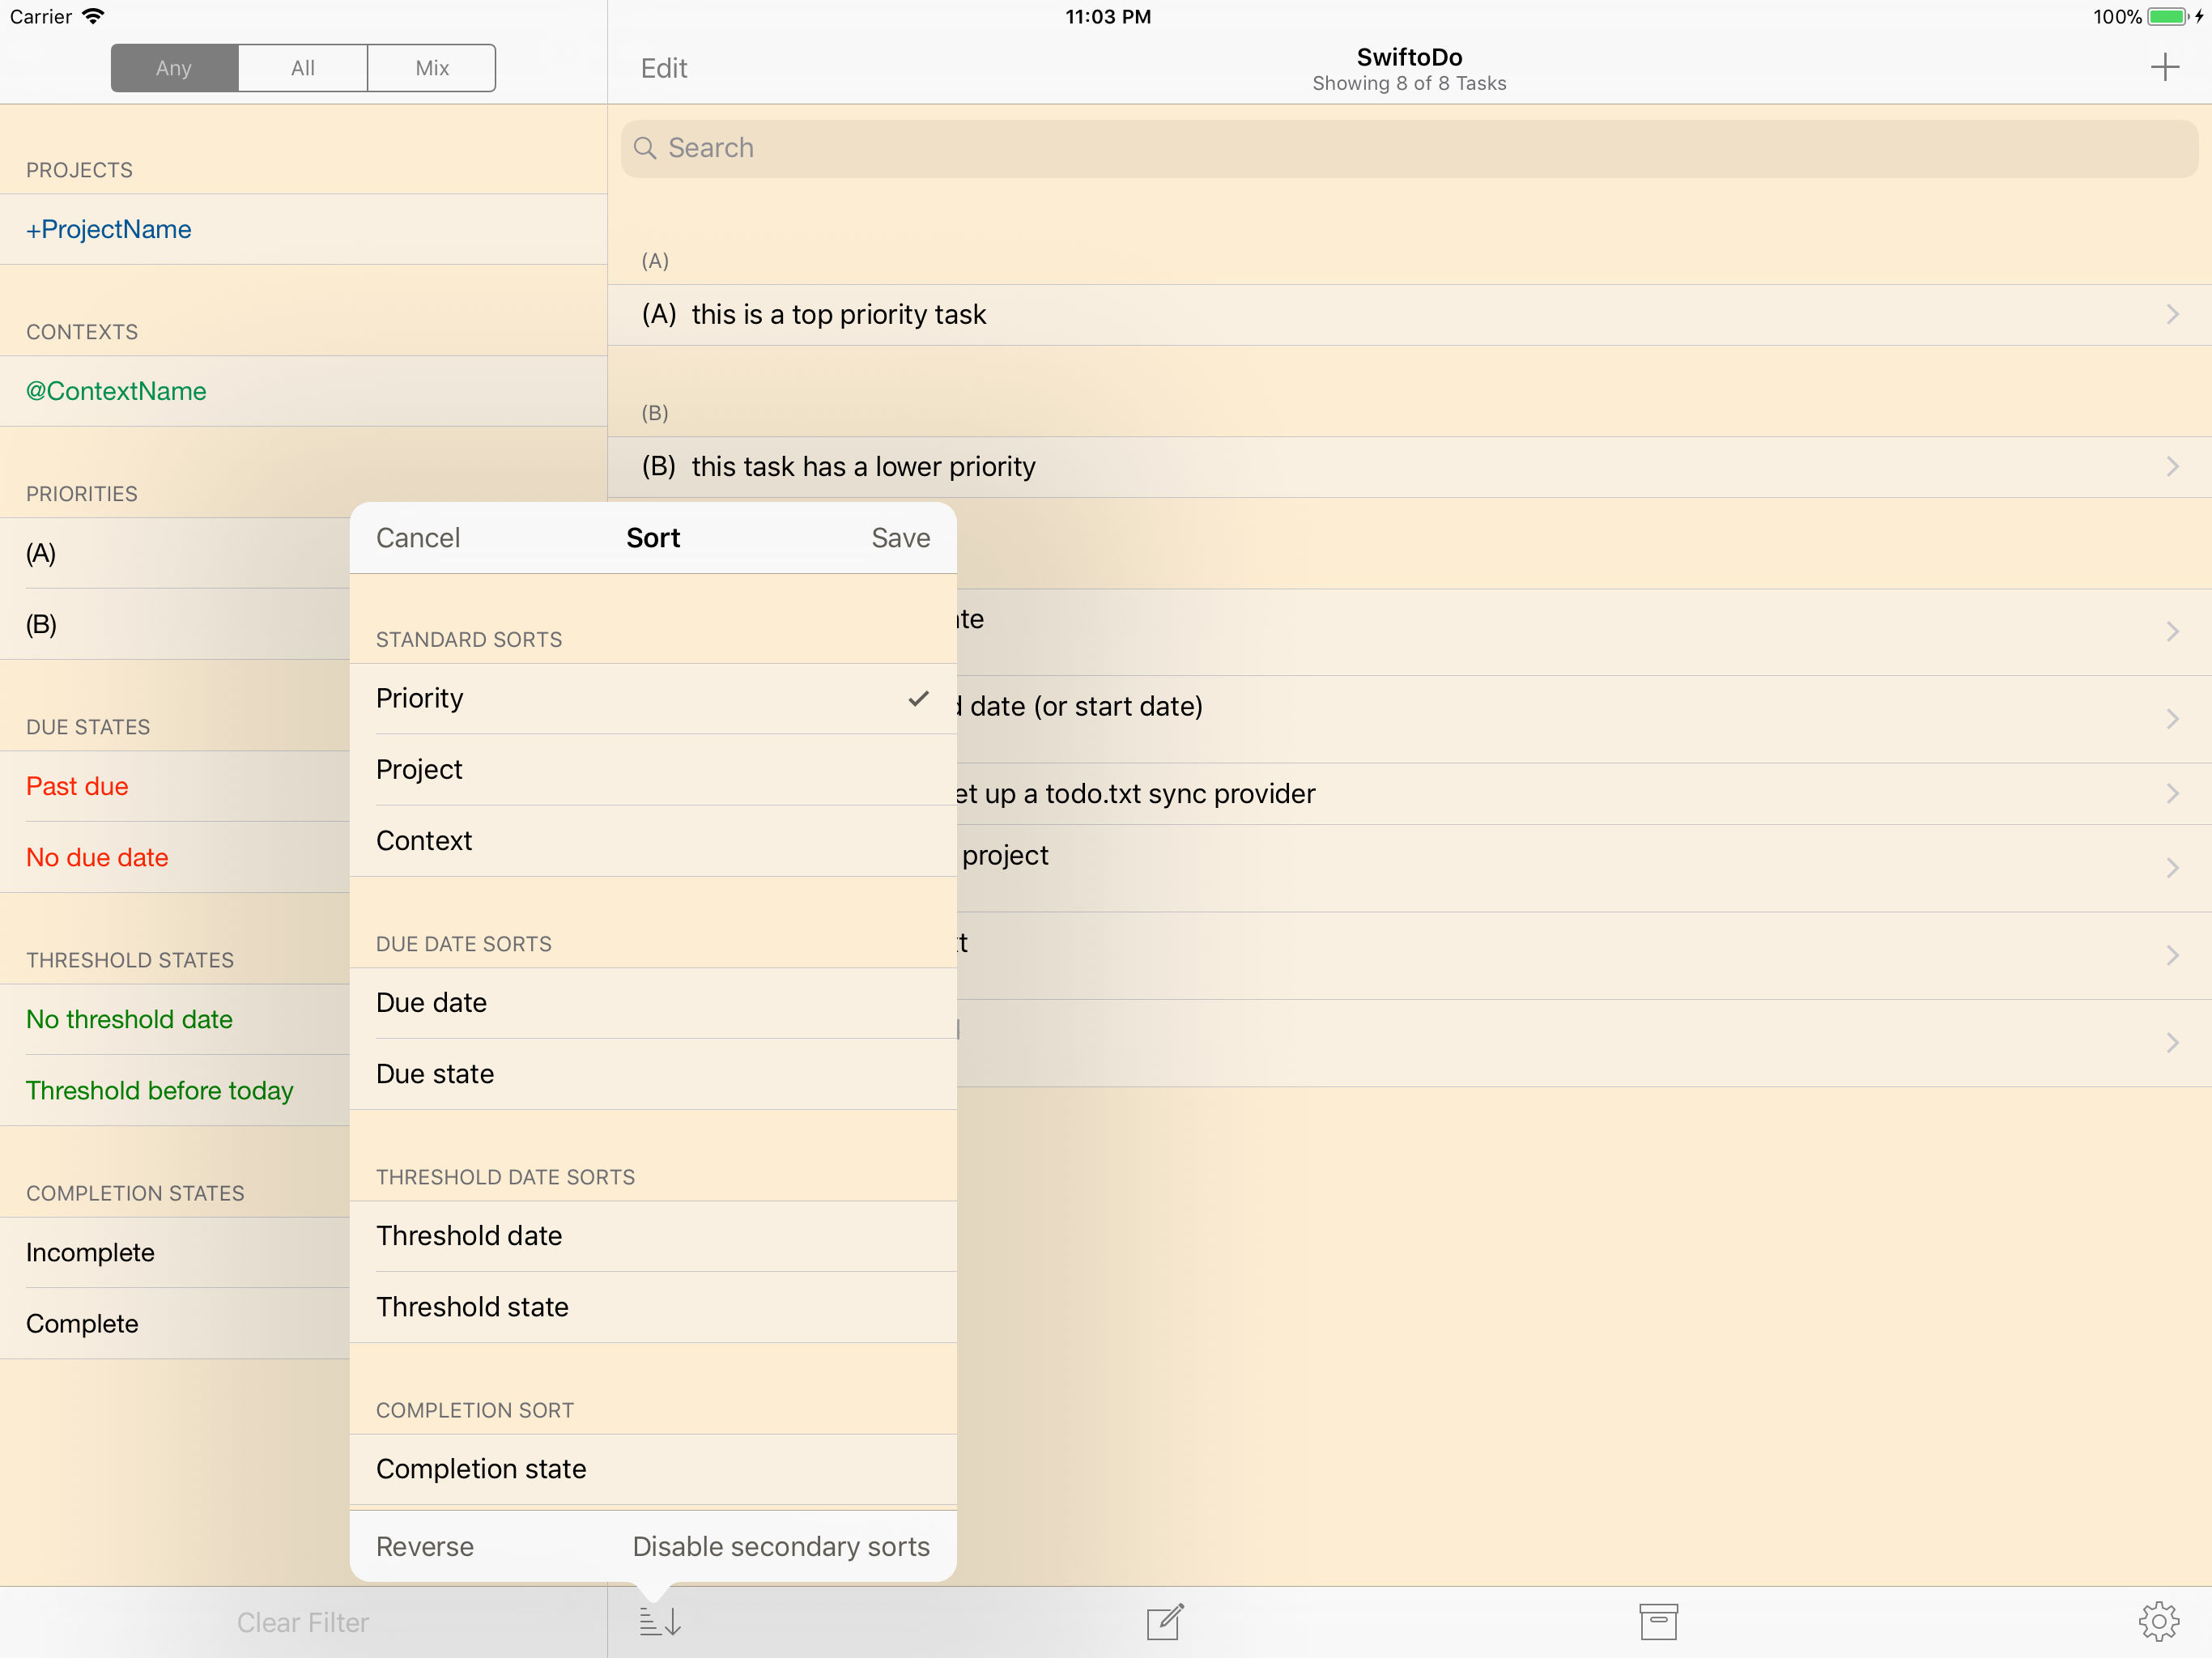This screenshot has width=2212, height=1658.
Task: Filter by No due date
Action: click(x=175, y=857)
